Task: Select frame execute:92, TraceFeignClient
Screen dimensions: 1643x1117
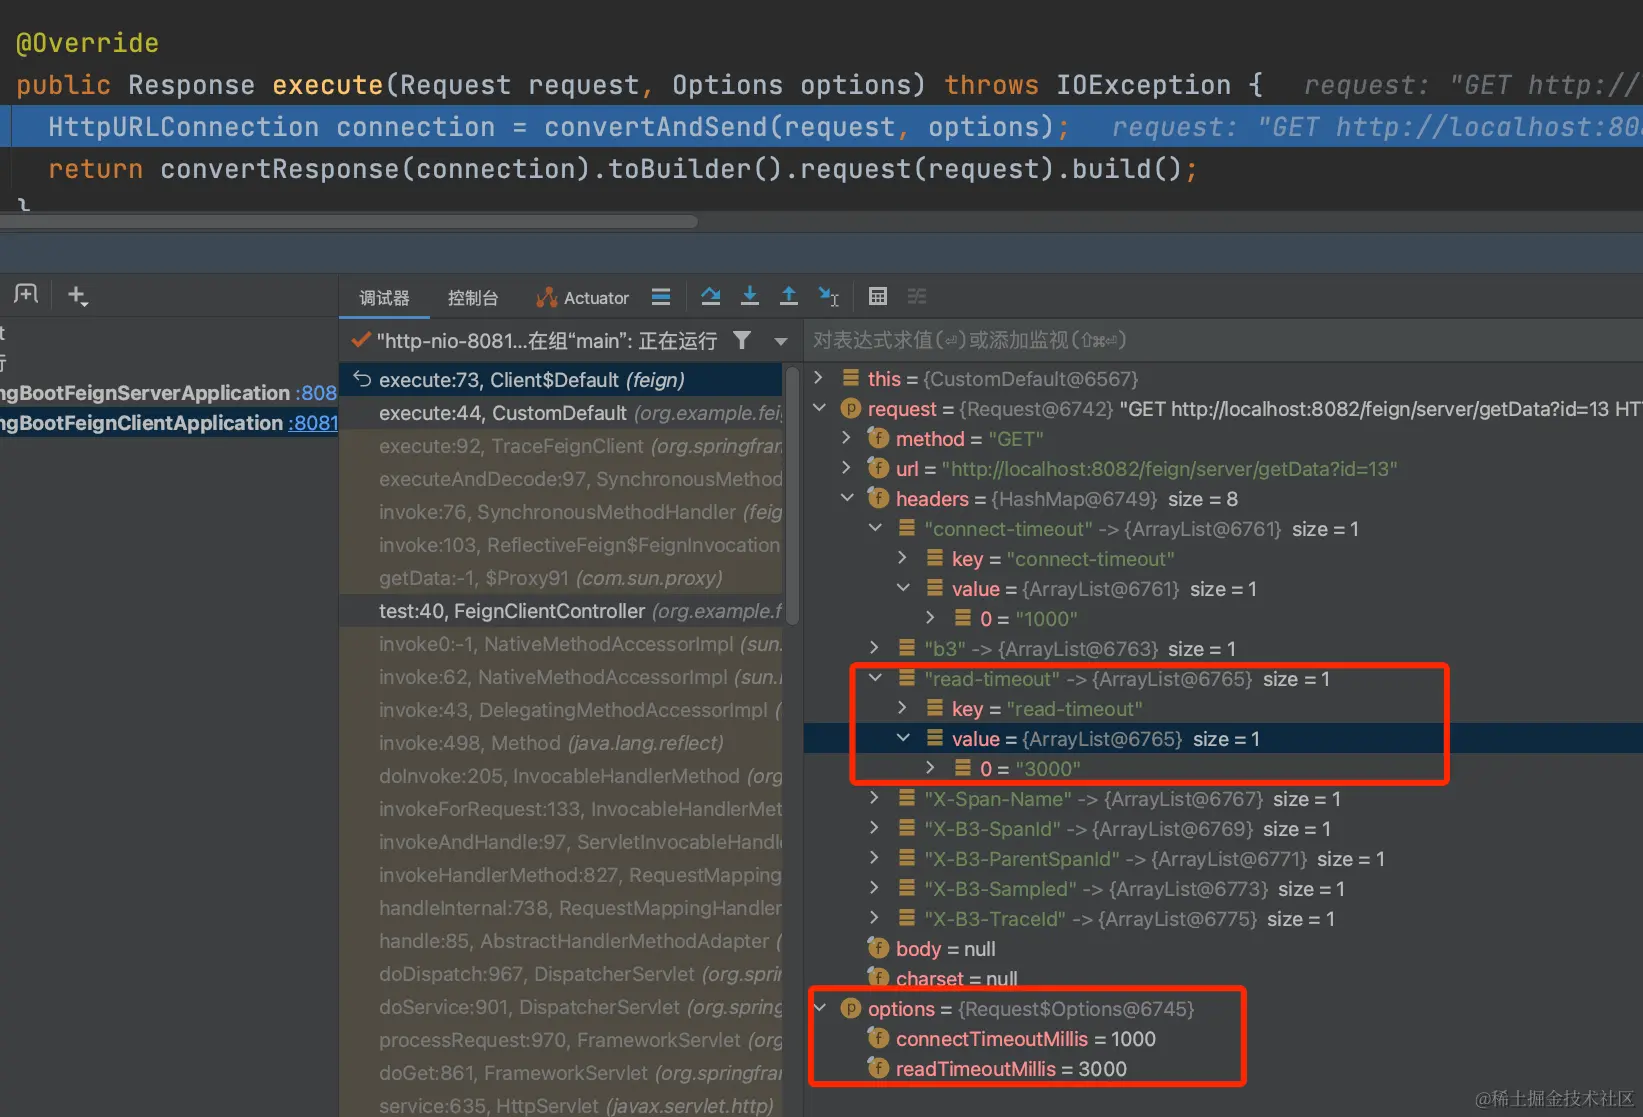Action: click(x=562, y=446)
